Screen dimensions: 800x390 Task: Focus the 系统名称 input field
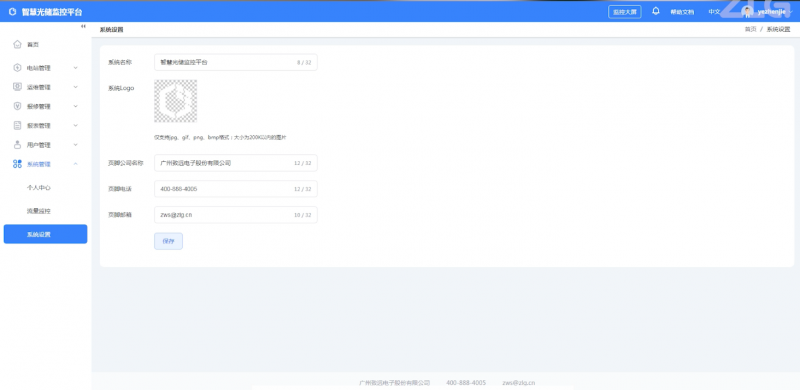[x=236, y=62]
